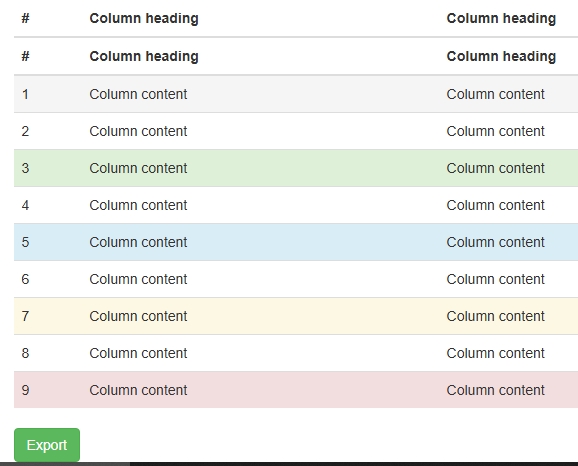Select the number 9 cell in the red row
Image resolution: width=578 pixels, height=466 pixels.
(25, 390)
